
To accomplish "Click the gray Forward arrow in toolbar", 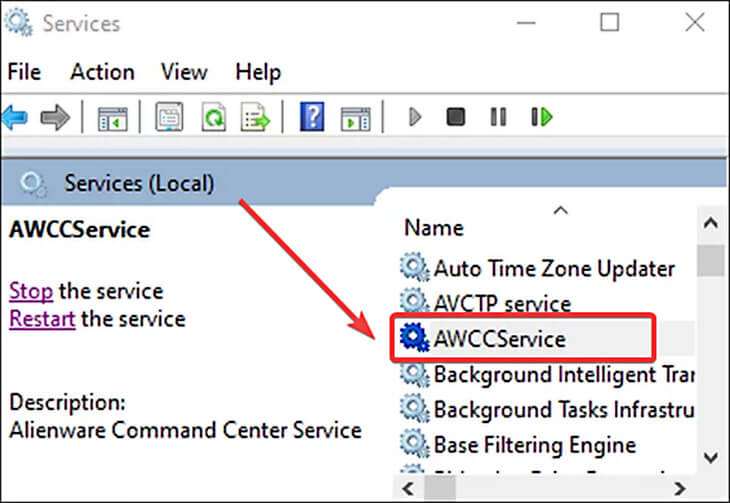I will [x=55, y=117].
